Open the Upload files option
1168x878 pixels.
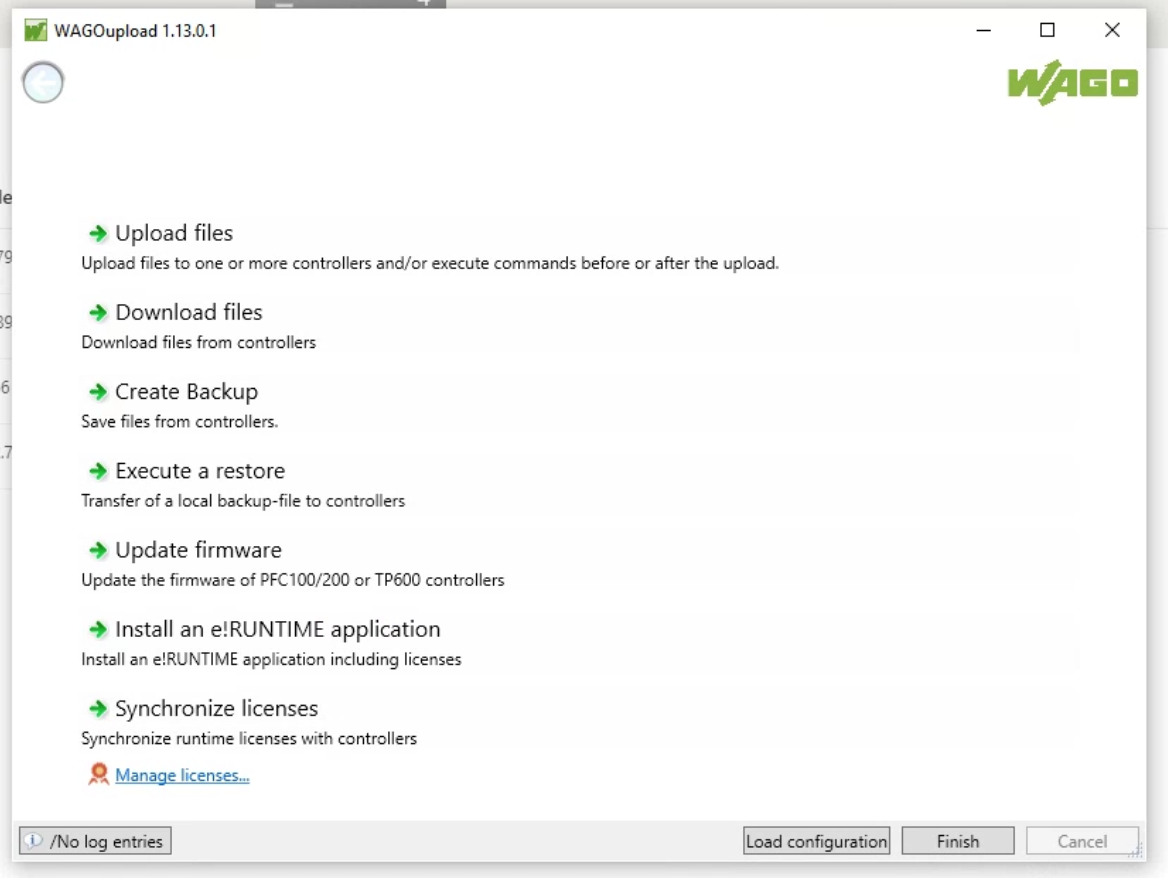coord(174,233)
